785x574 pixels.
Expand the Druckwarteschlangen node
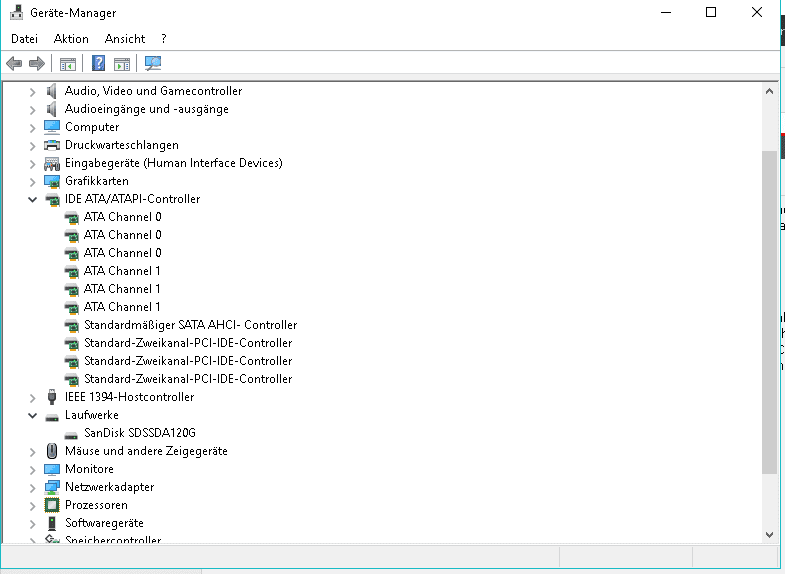[33, 146]
